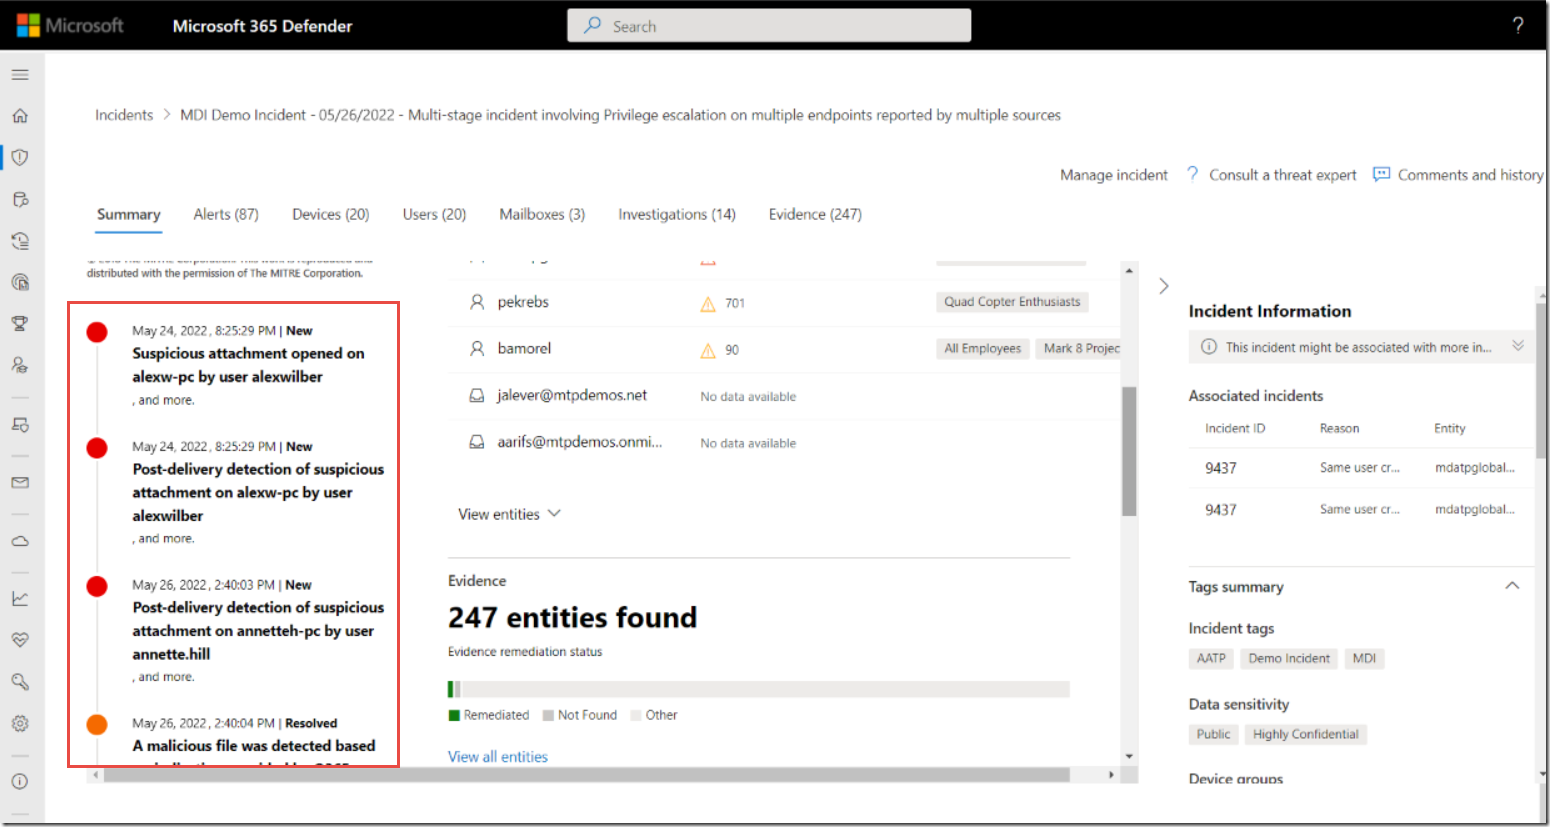The image size is (1550, 827).
Task: Click the Microsoft logo
Action: click(x=70, y=26)
